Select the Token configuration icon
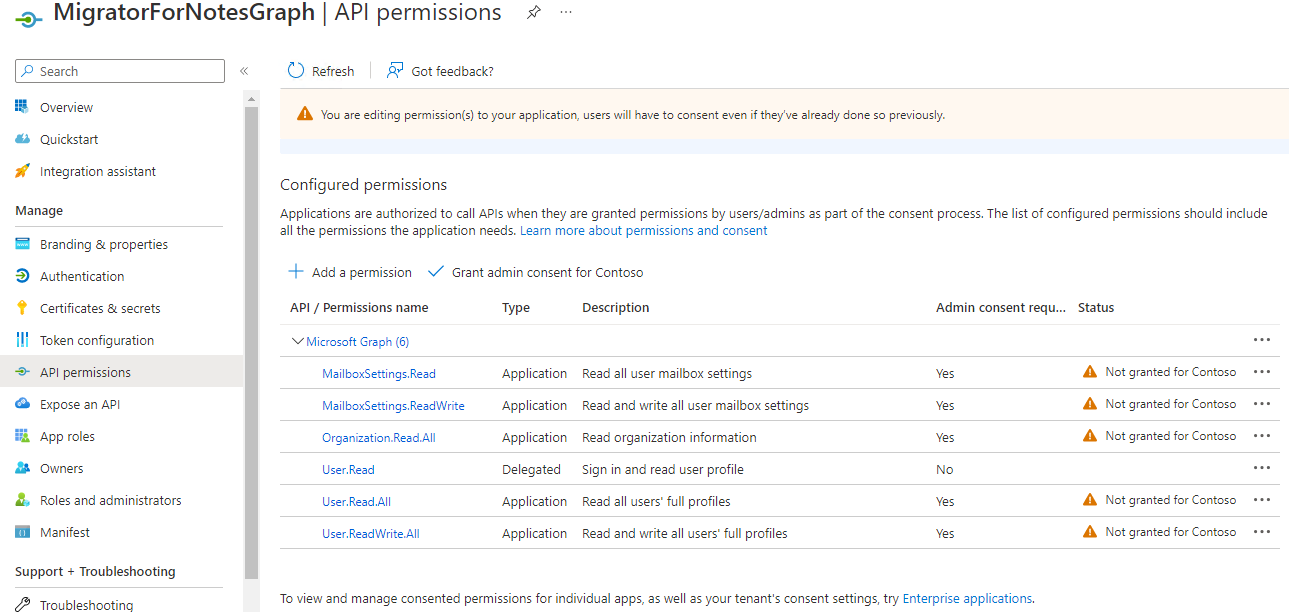The image size is (1289, 612). pos(22,339)
